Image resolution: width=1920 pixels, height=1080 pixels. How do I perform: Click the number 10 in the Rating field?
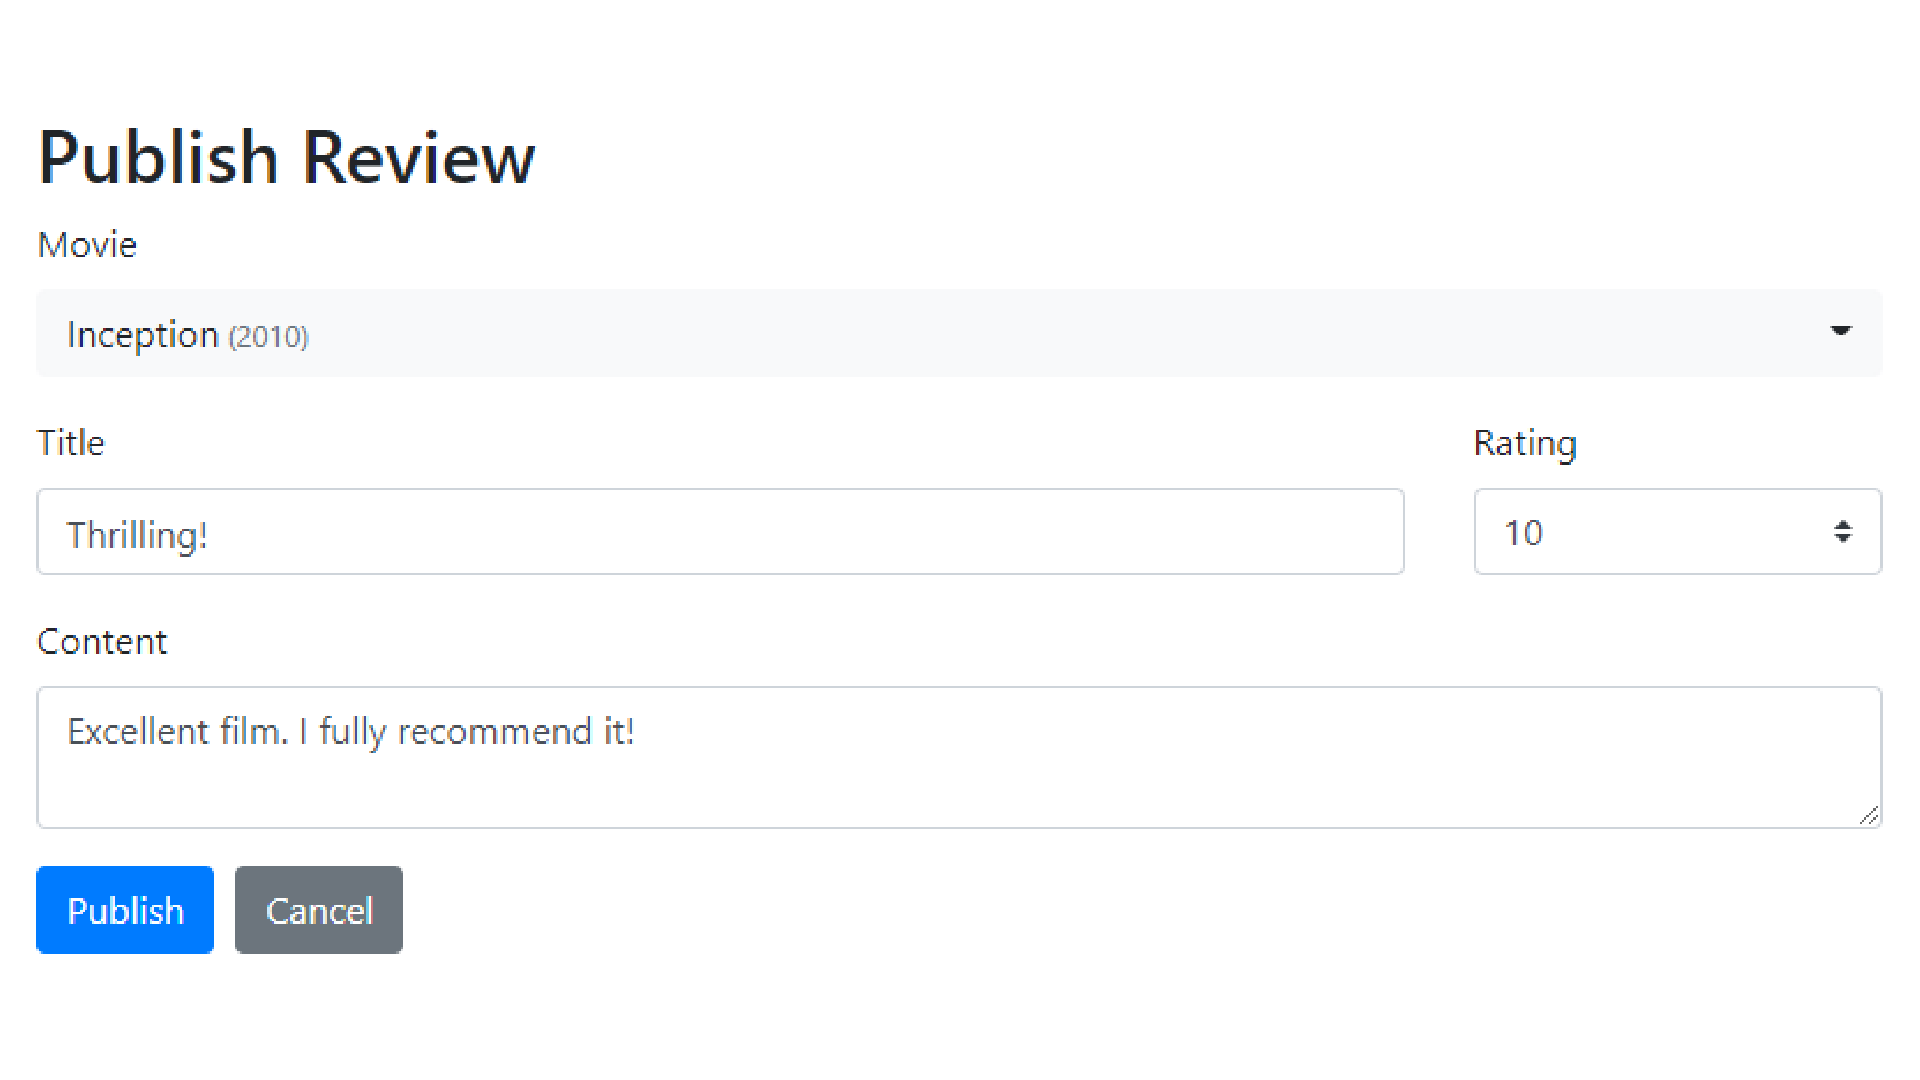(1523, 533)
